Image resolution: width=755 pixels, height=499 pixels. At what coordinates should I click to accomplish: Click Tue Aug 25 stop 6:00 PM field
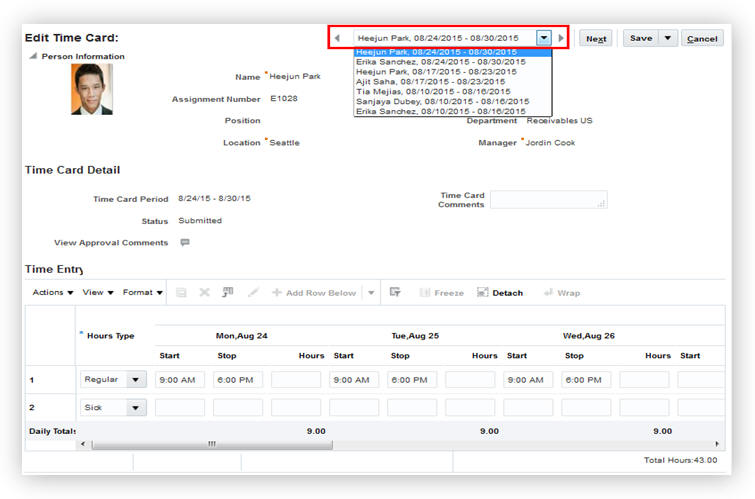pos(412,380)
